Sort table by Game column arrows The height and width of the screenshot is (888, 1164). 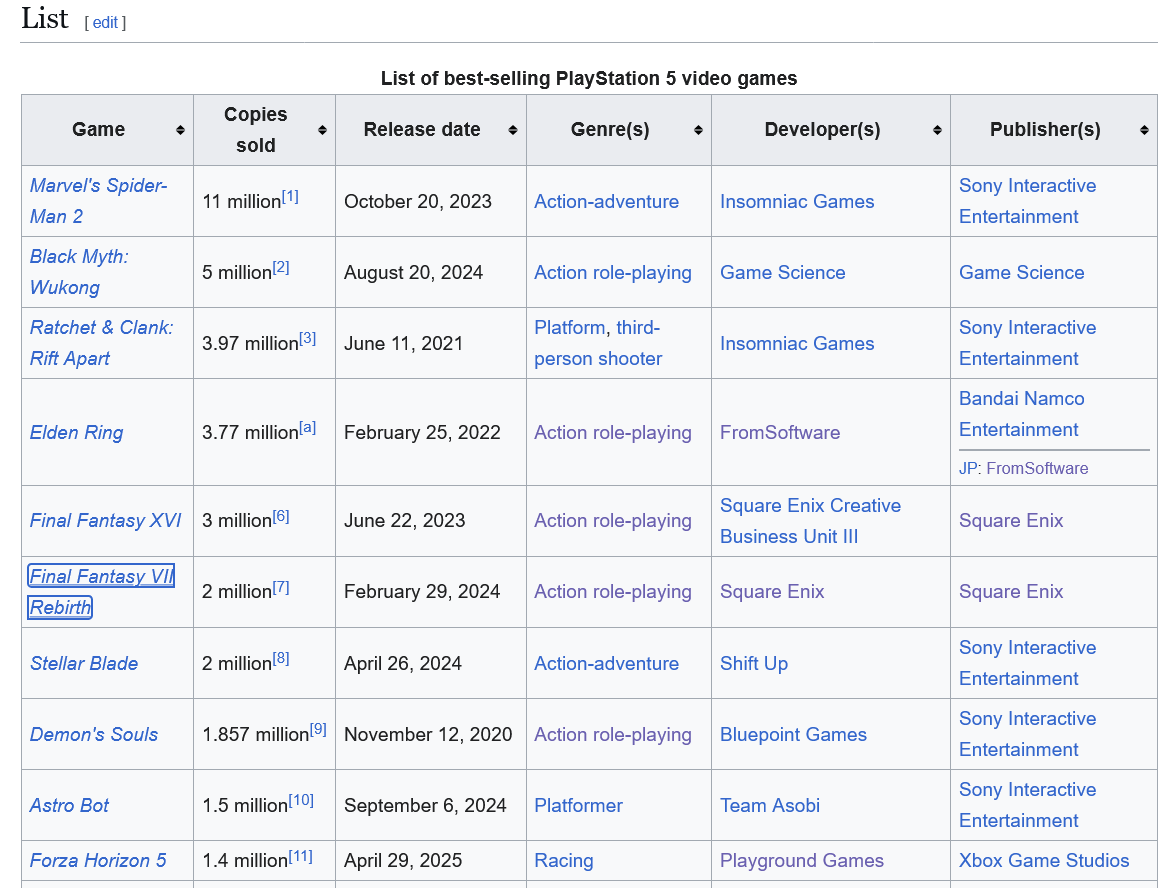click(180, 130)
